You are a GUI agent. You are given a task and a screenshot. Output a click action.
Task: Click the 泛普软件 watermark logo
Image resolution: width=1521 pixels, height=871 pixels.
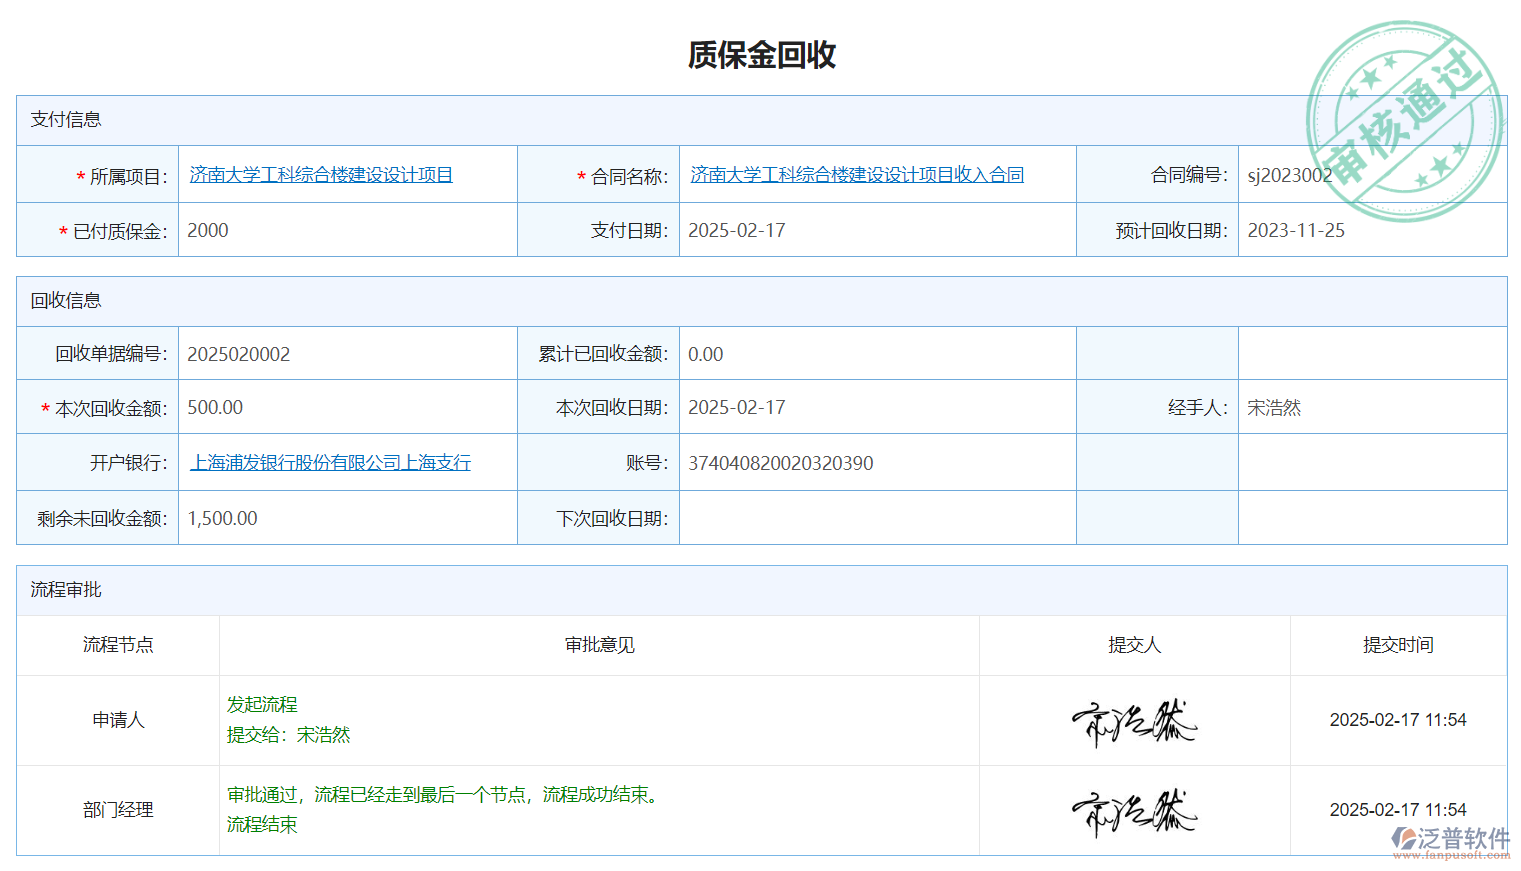pos(1451,841)
